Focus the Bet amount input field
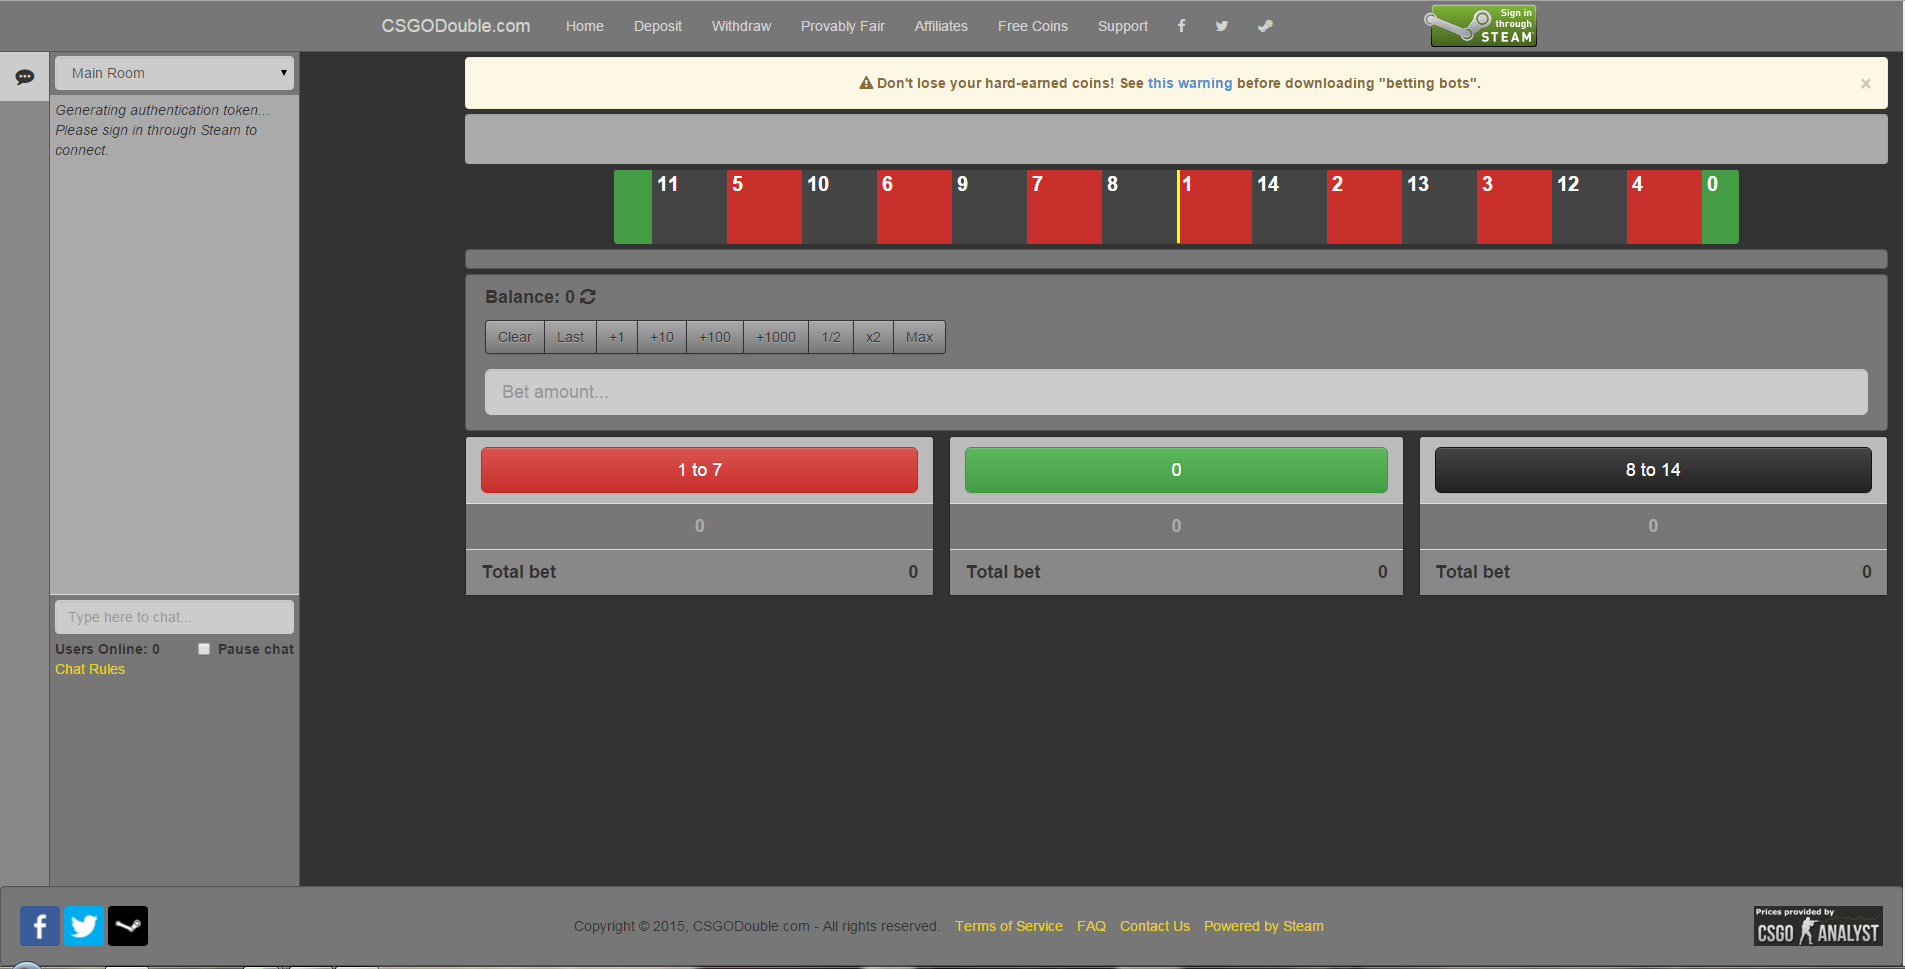The width and height of the screenshot is (1905, 969). click(1176, 392)
